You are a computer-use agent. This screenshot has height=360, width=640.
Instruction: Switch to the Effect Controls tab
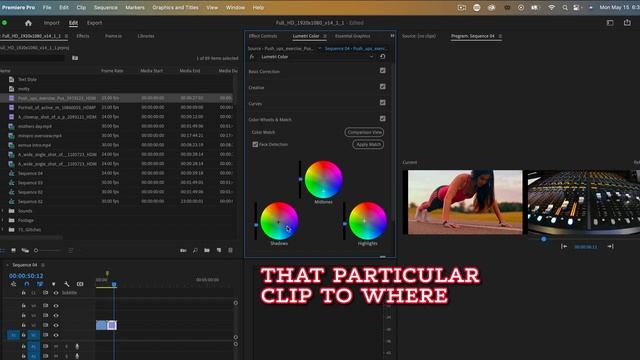click(263, 36)
